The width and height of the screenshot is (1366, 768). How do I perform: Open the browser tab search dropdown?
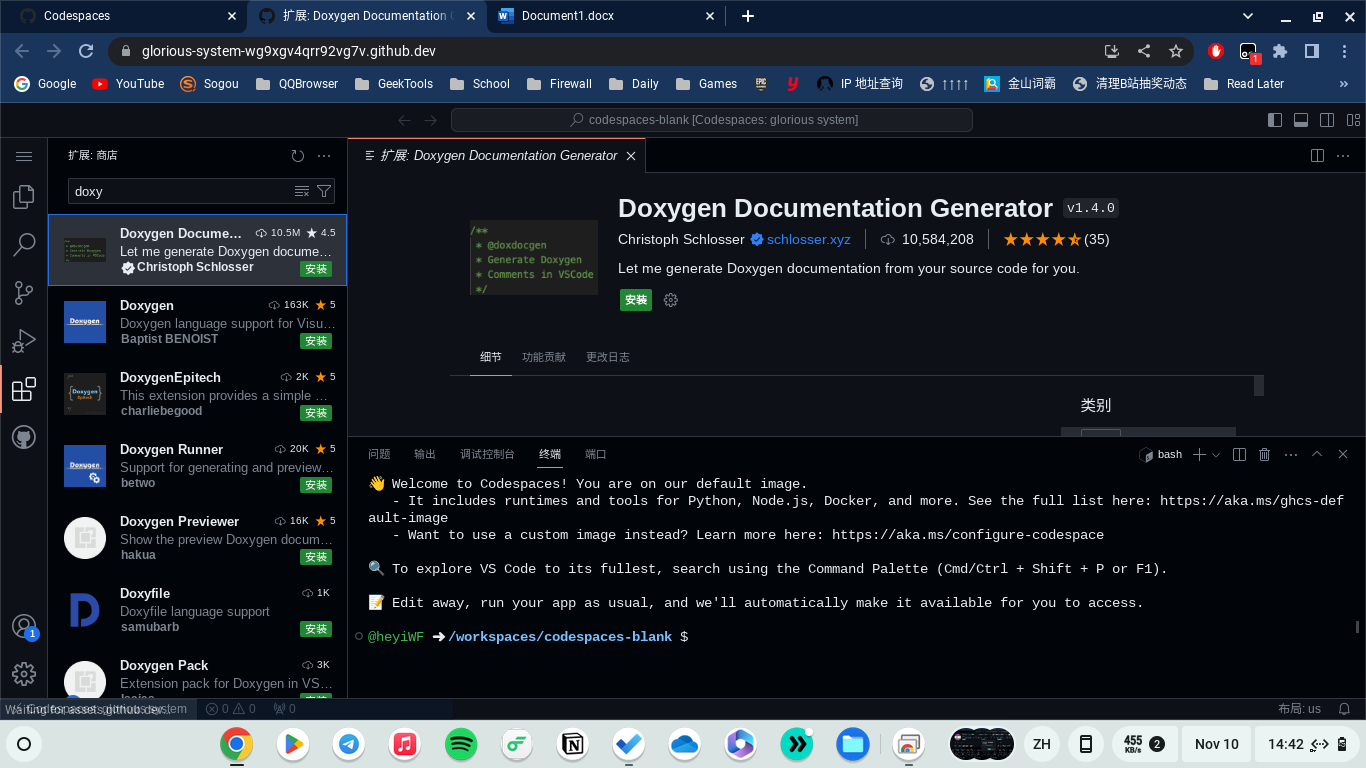point(1248,16)
